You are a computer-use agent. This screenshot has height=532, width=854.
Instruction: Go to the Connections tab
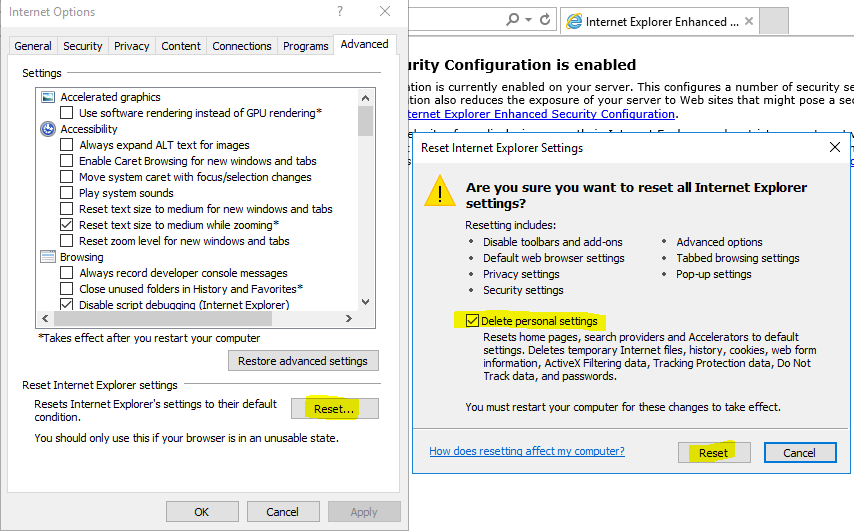[242, 46]
